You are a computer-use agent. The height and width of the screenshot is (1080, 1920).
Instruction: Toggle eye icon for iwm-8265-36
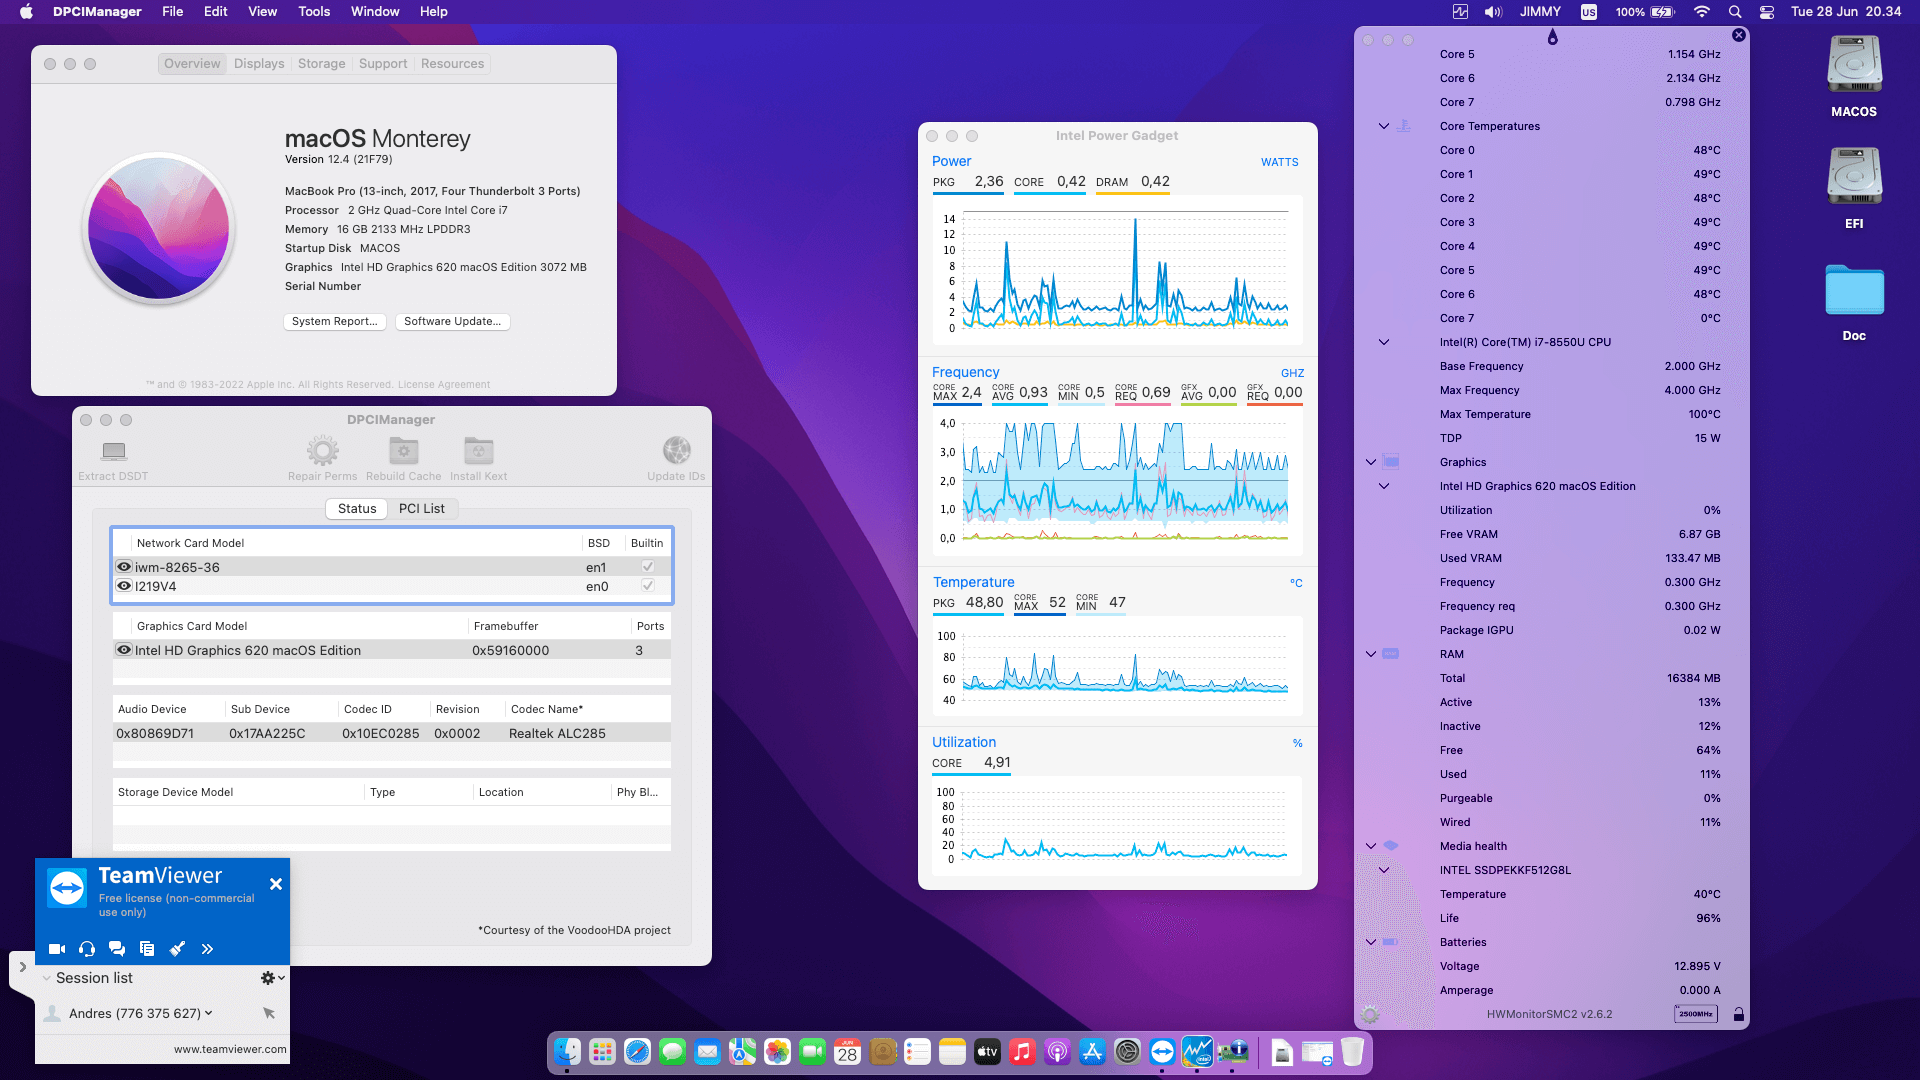click(x=124, y=567)
